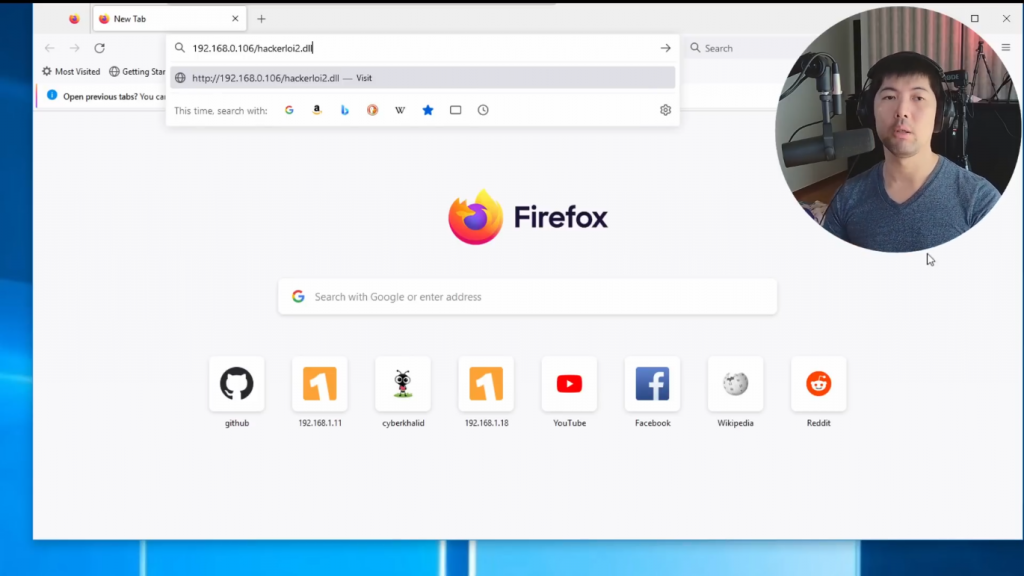Screen dimensions: 1024x576
Task: Click the search magnifier in address bar
Action: (x=180, y=48)
